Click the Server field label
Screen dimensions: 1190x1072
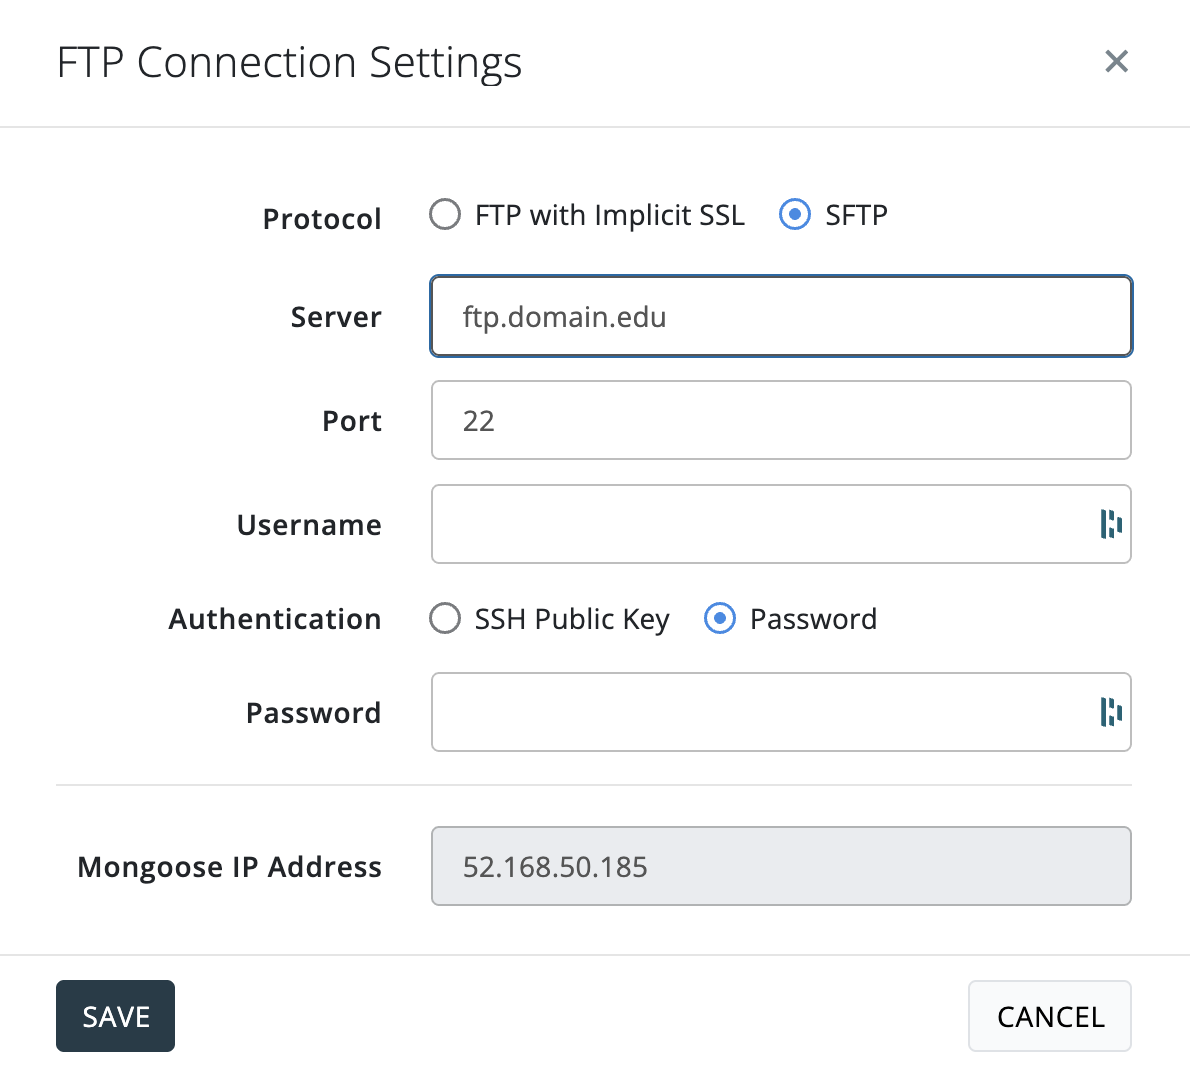336,318
